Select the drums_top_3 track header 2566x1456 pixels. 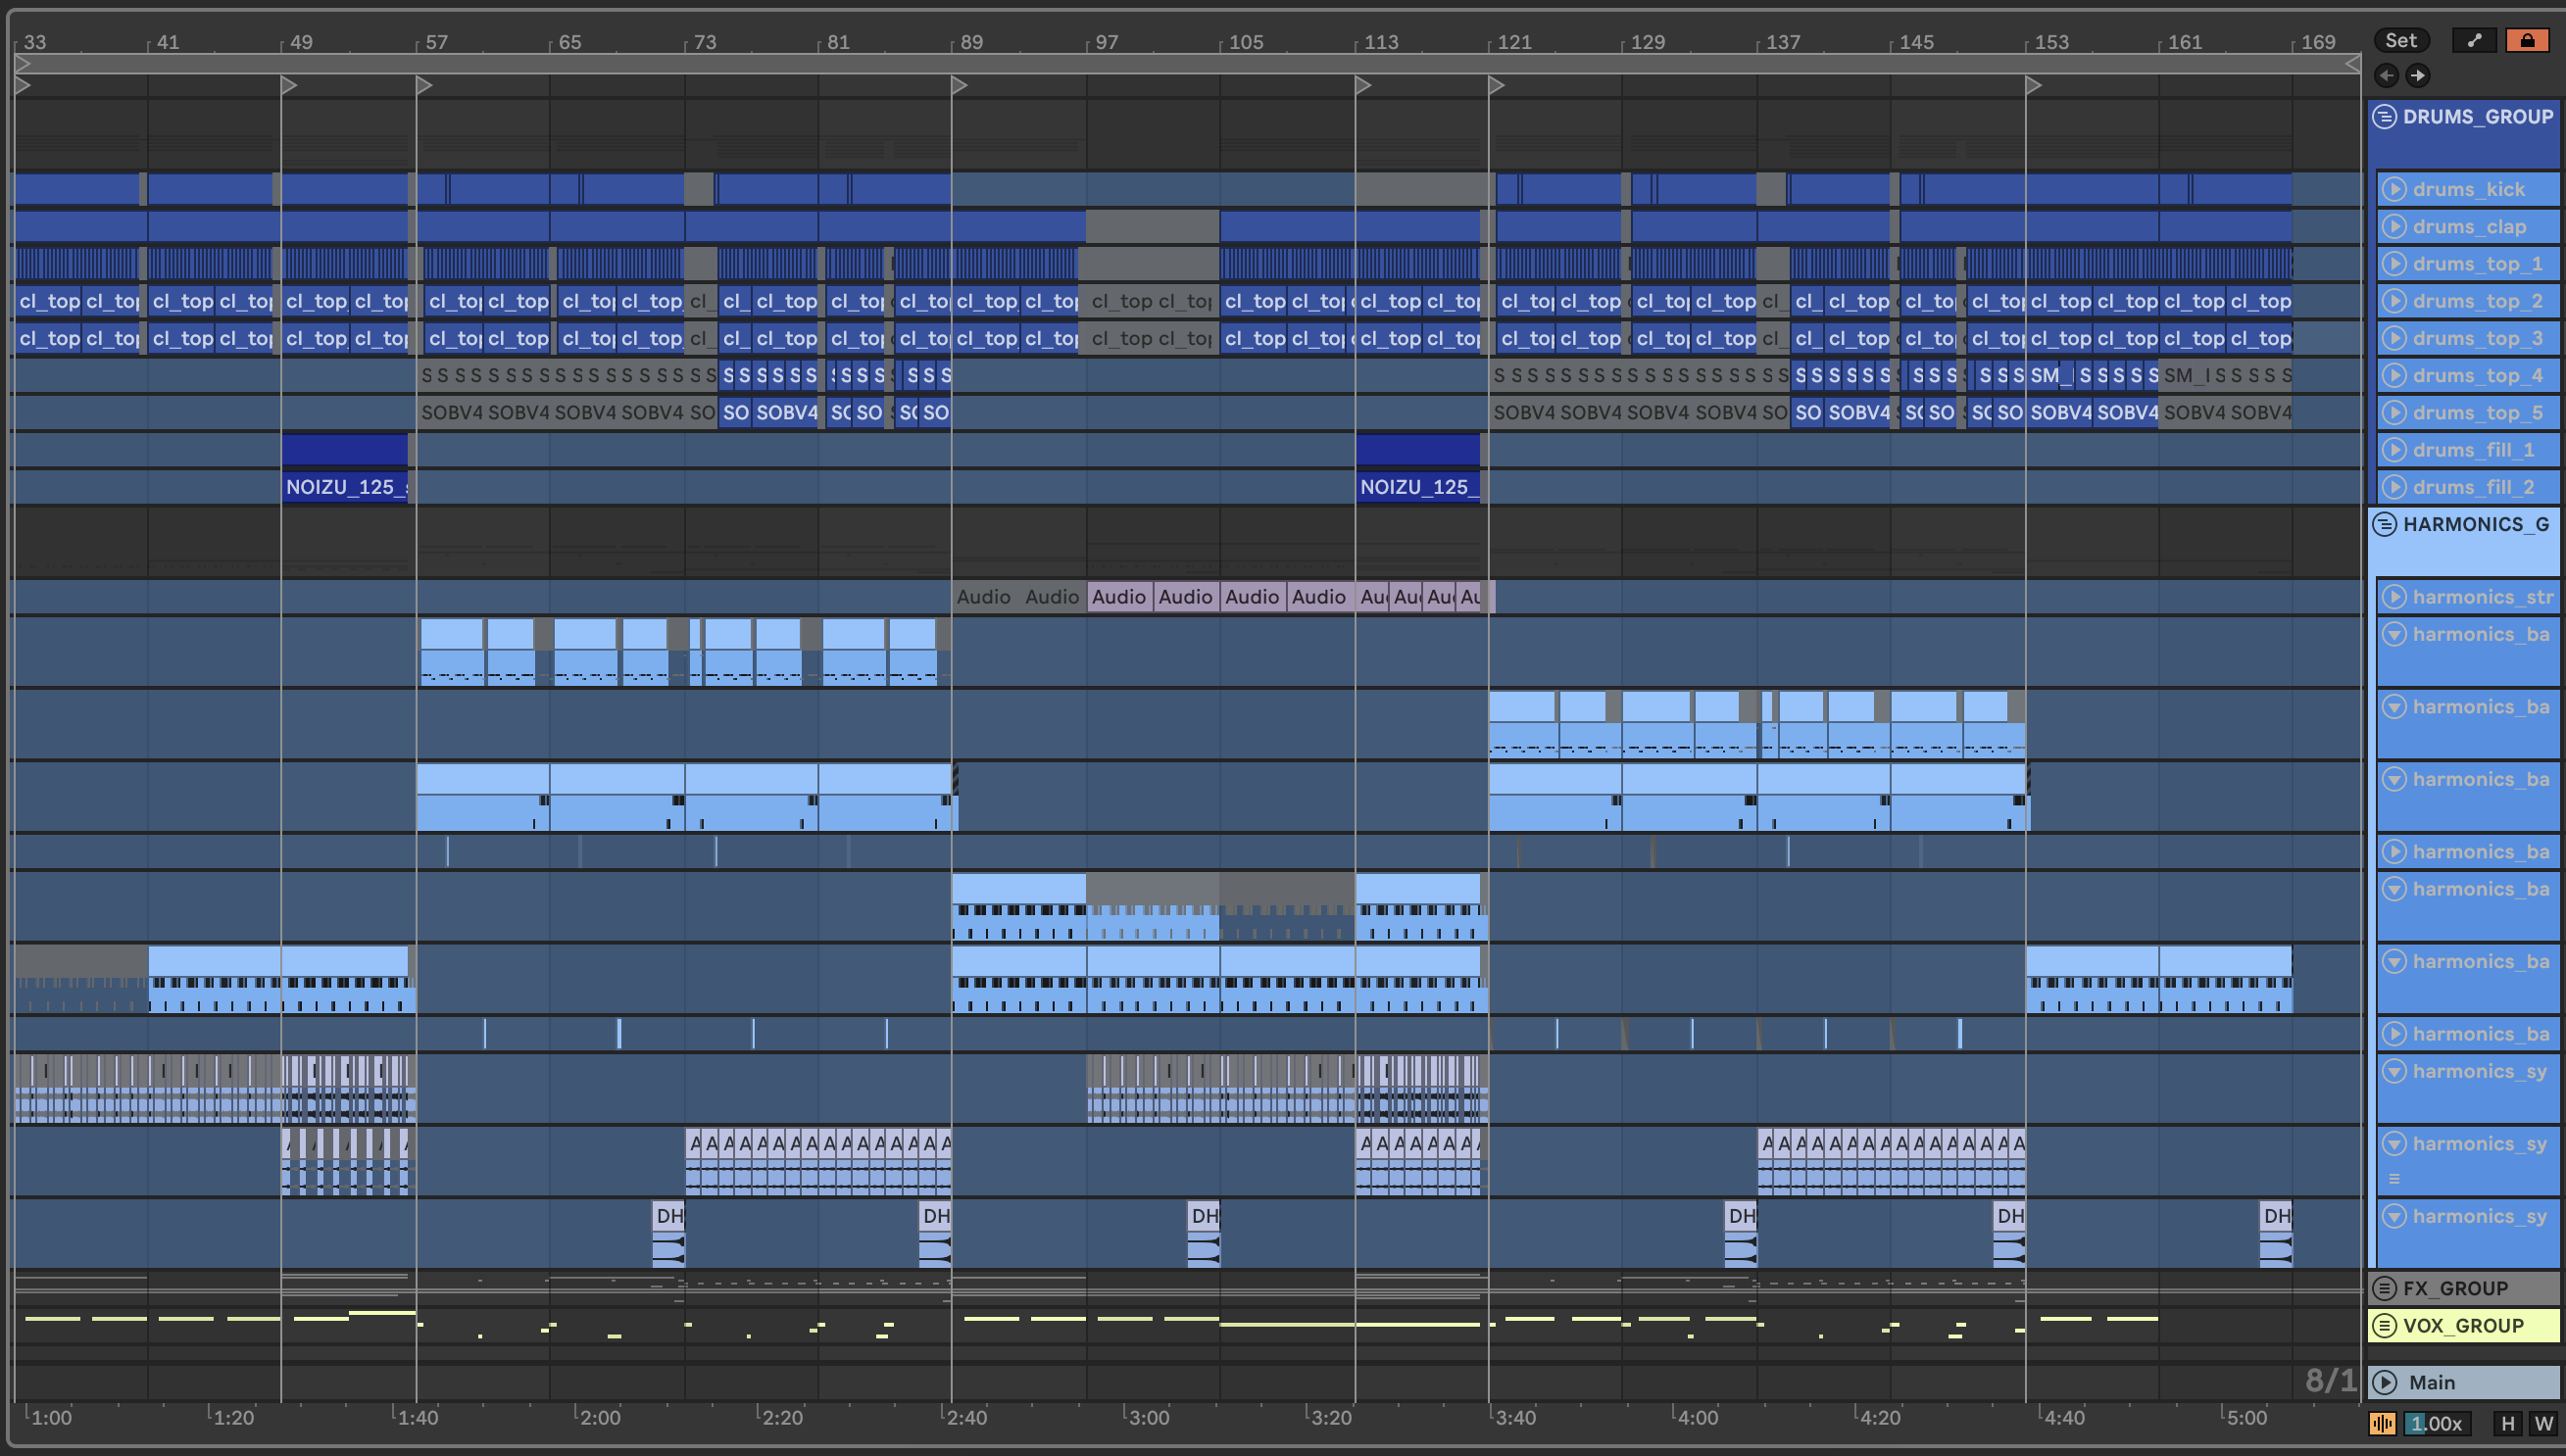(x=2477, y=338)
